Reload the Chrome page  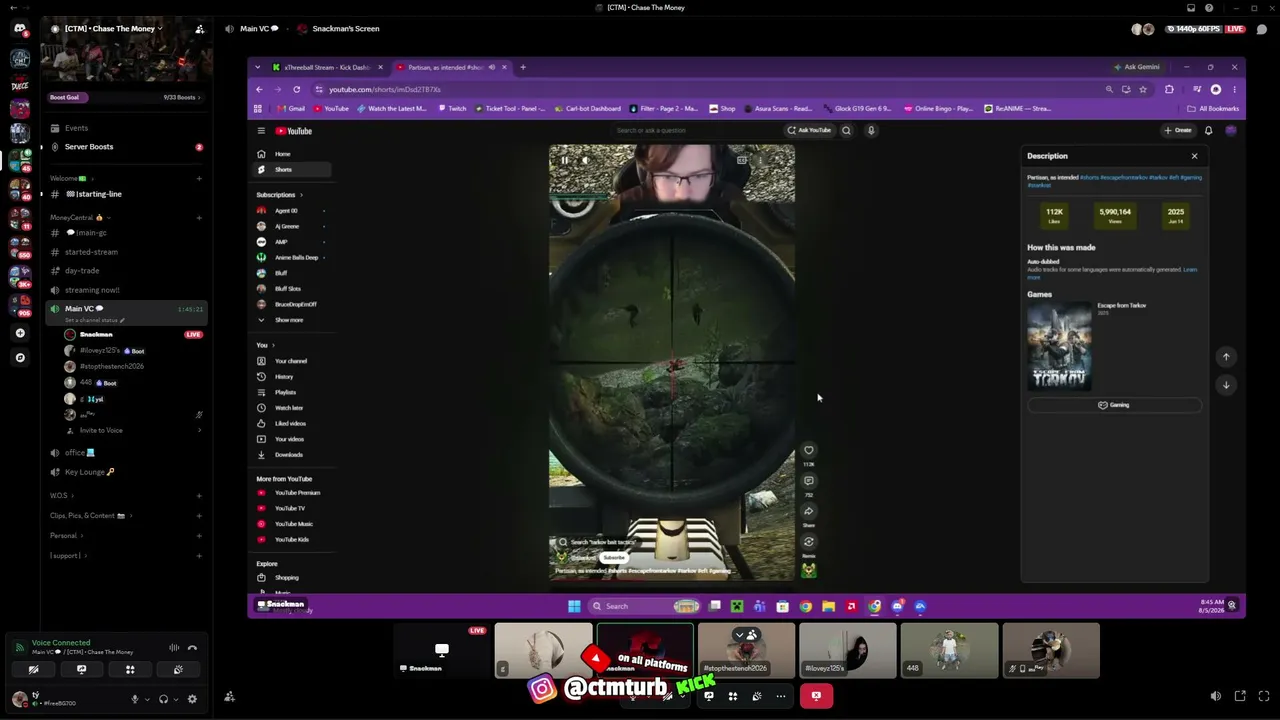click(x=297, y=89)
